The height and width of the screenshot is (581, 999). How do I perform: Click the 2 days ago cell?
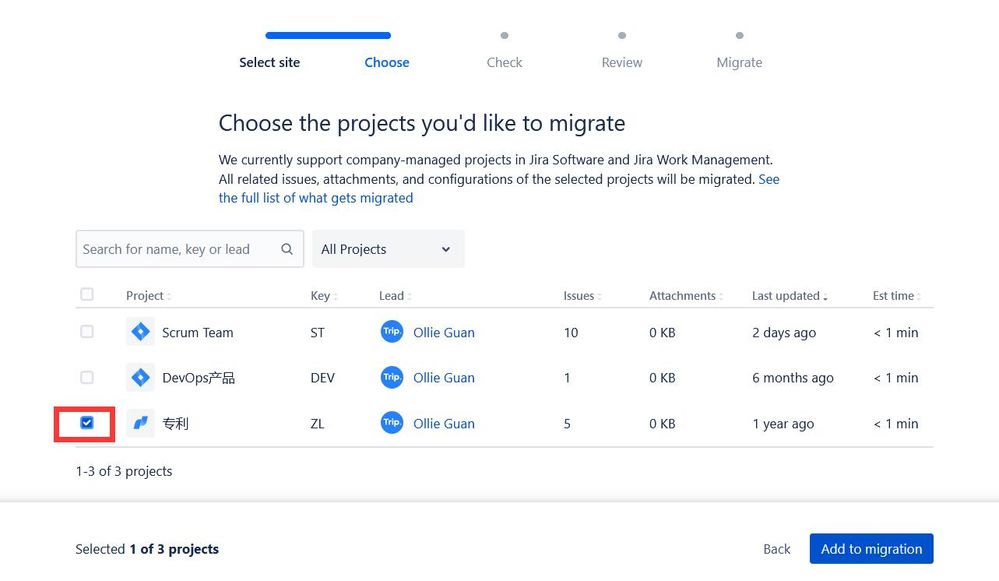coord(784,333)
